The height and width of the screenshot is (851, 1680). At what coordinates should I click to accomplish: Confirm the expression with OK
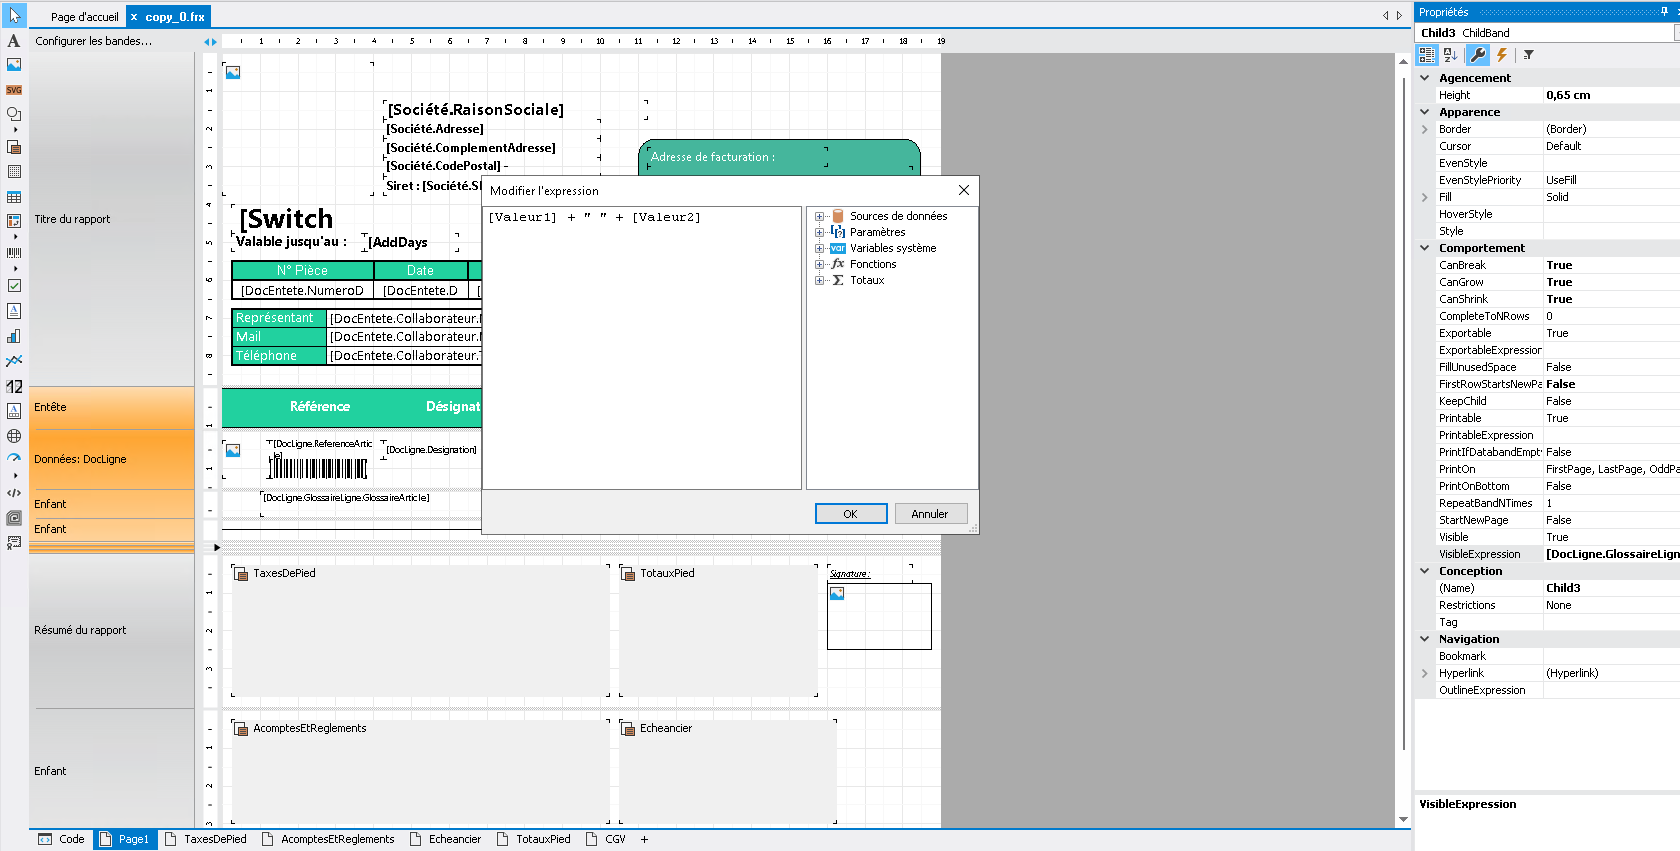[850, 514]
